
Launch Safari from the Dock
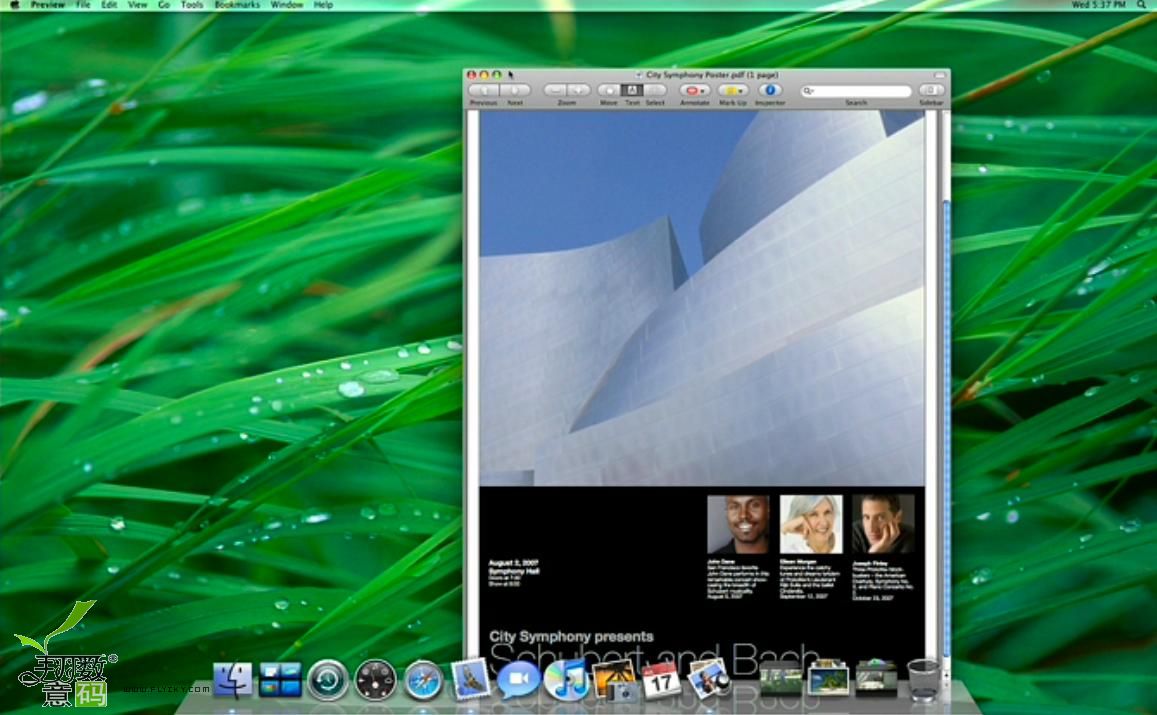coord(424,680)
